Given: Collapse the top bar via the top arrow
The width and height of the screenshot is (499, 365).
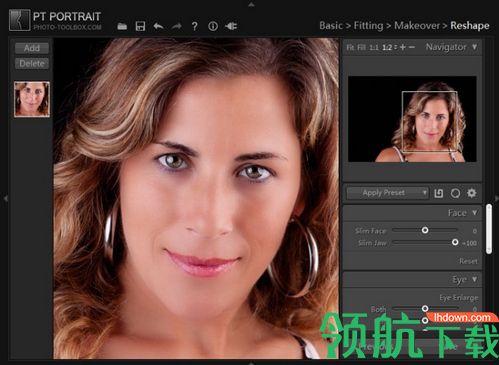Looking at the screenshot, I should click(251, 4).
